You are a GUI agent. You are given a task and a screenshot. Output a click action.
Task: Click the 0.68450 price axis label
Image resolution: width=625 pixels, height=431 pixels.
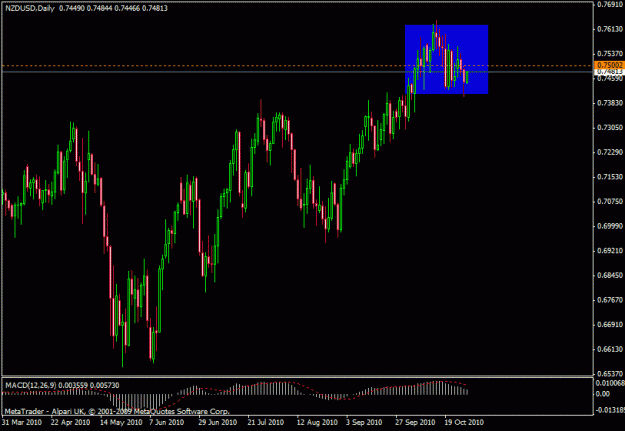610,275
